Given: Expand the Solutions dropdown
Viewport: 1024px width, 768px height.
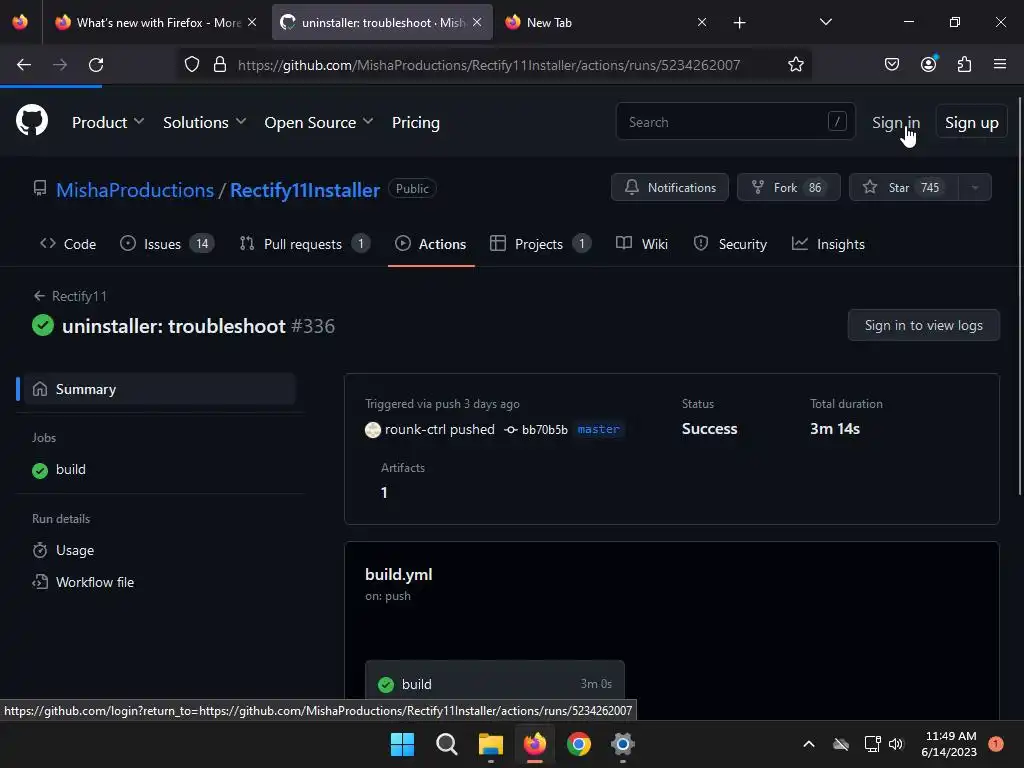Looking at the screenshot, I should tap(204, 122).
